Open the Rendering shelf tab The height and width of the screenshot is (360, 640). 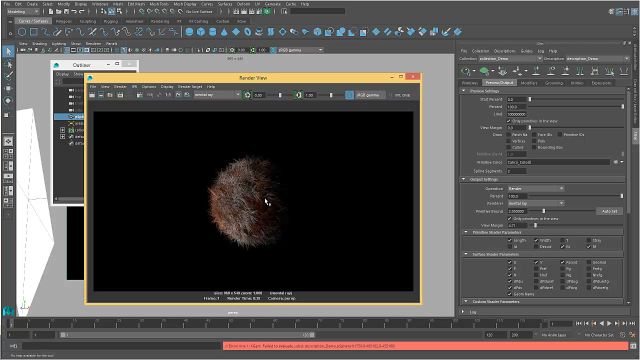pos(160,21)
